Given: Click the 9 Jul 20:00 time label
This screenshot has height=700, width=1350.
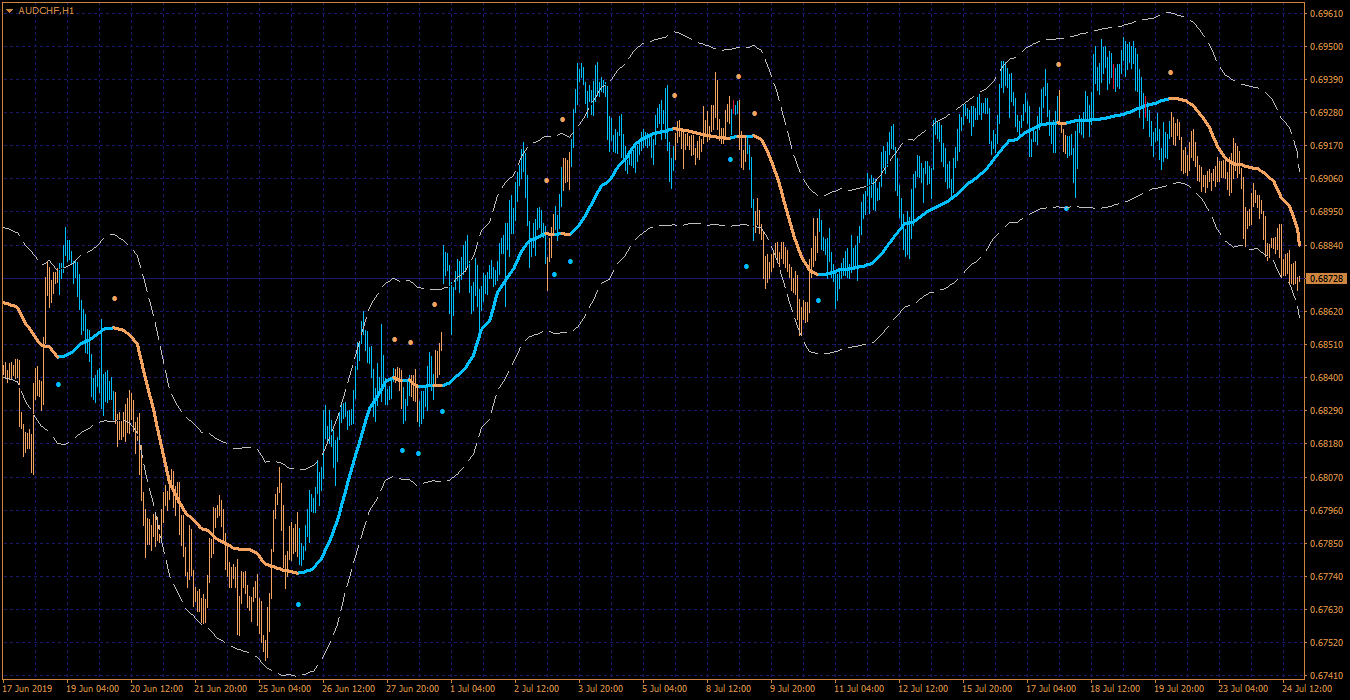Looking at the screenshot, I should pos(792,689).
